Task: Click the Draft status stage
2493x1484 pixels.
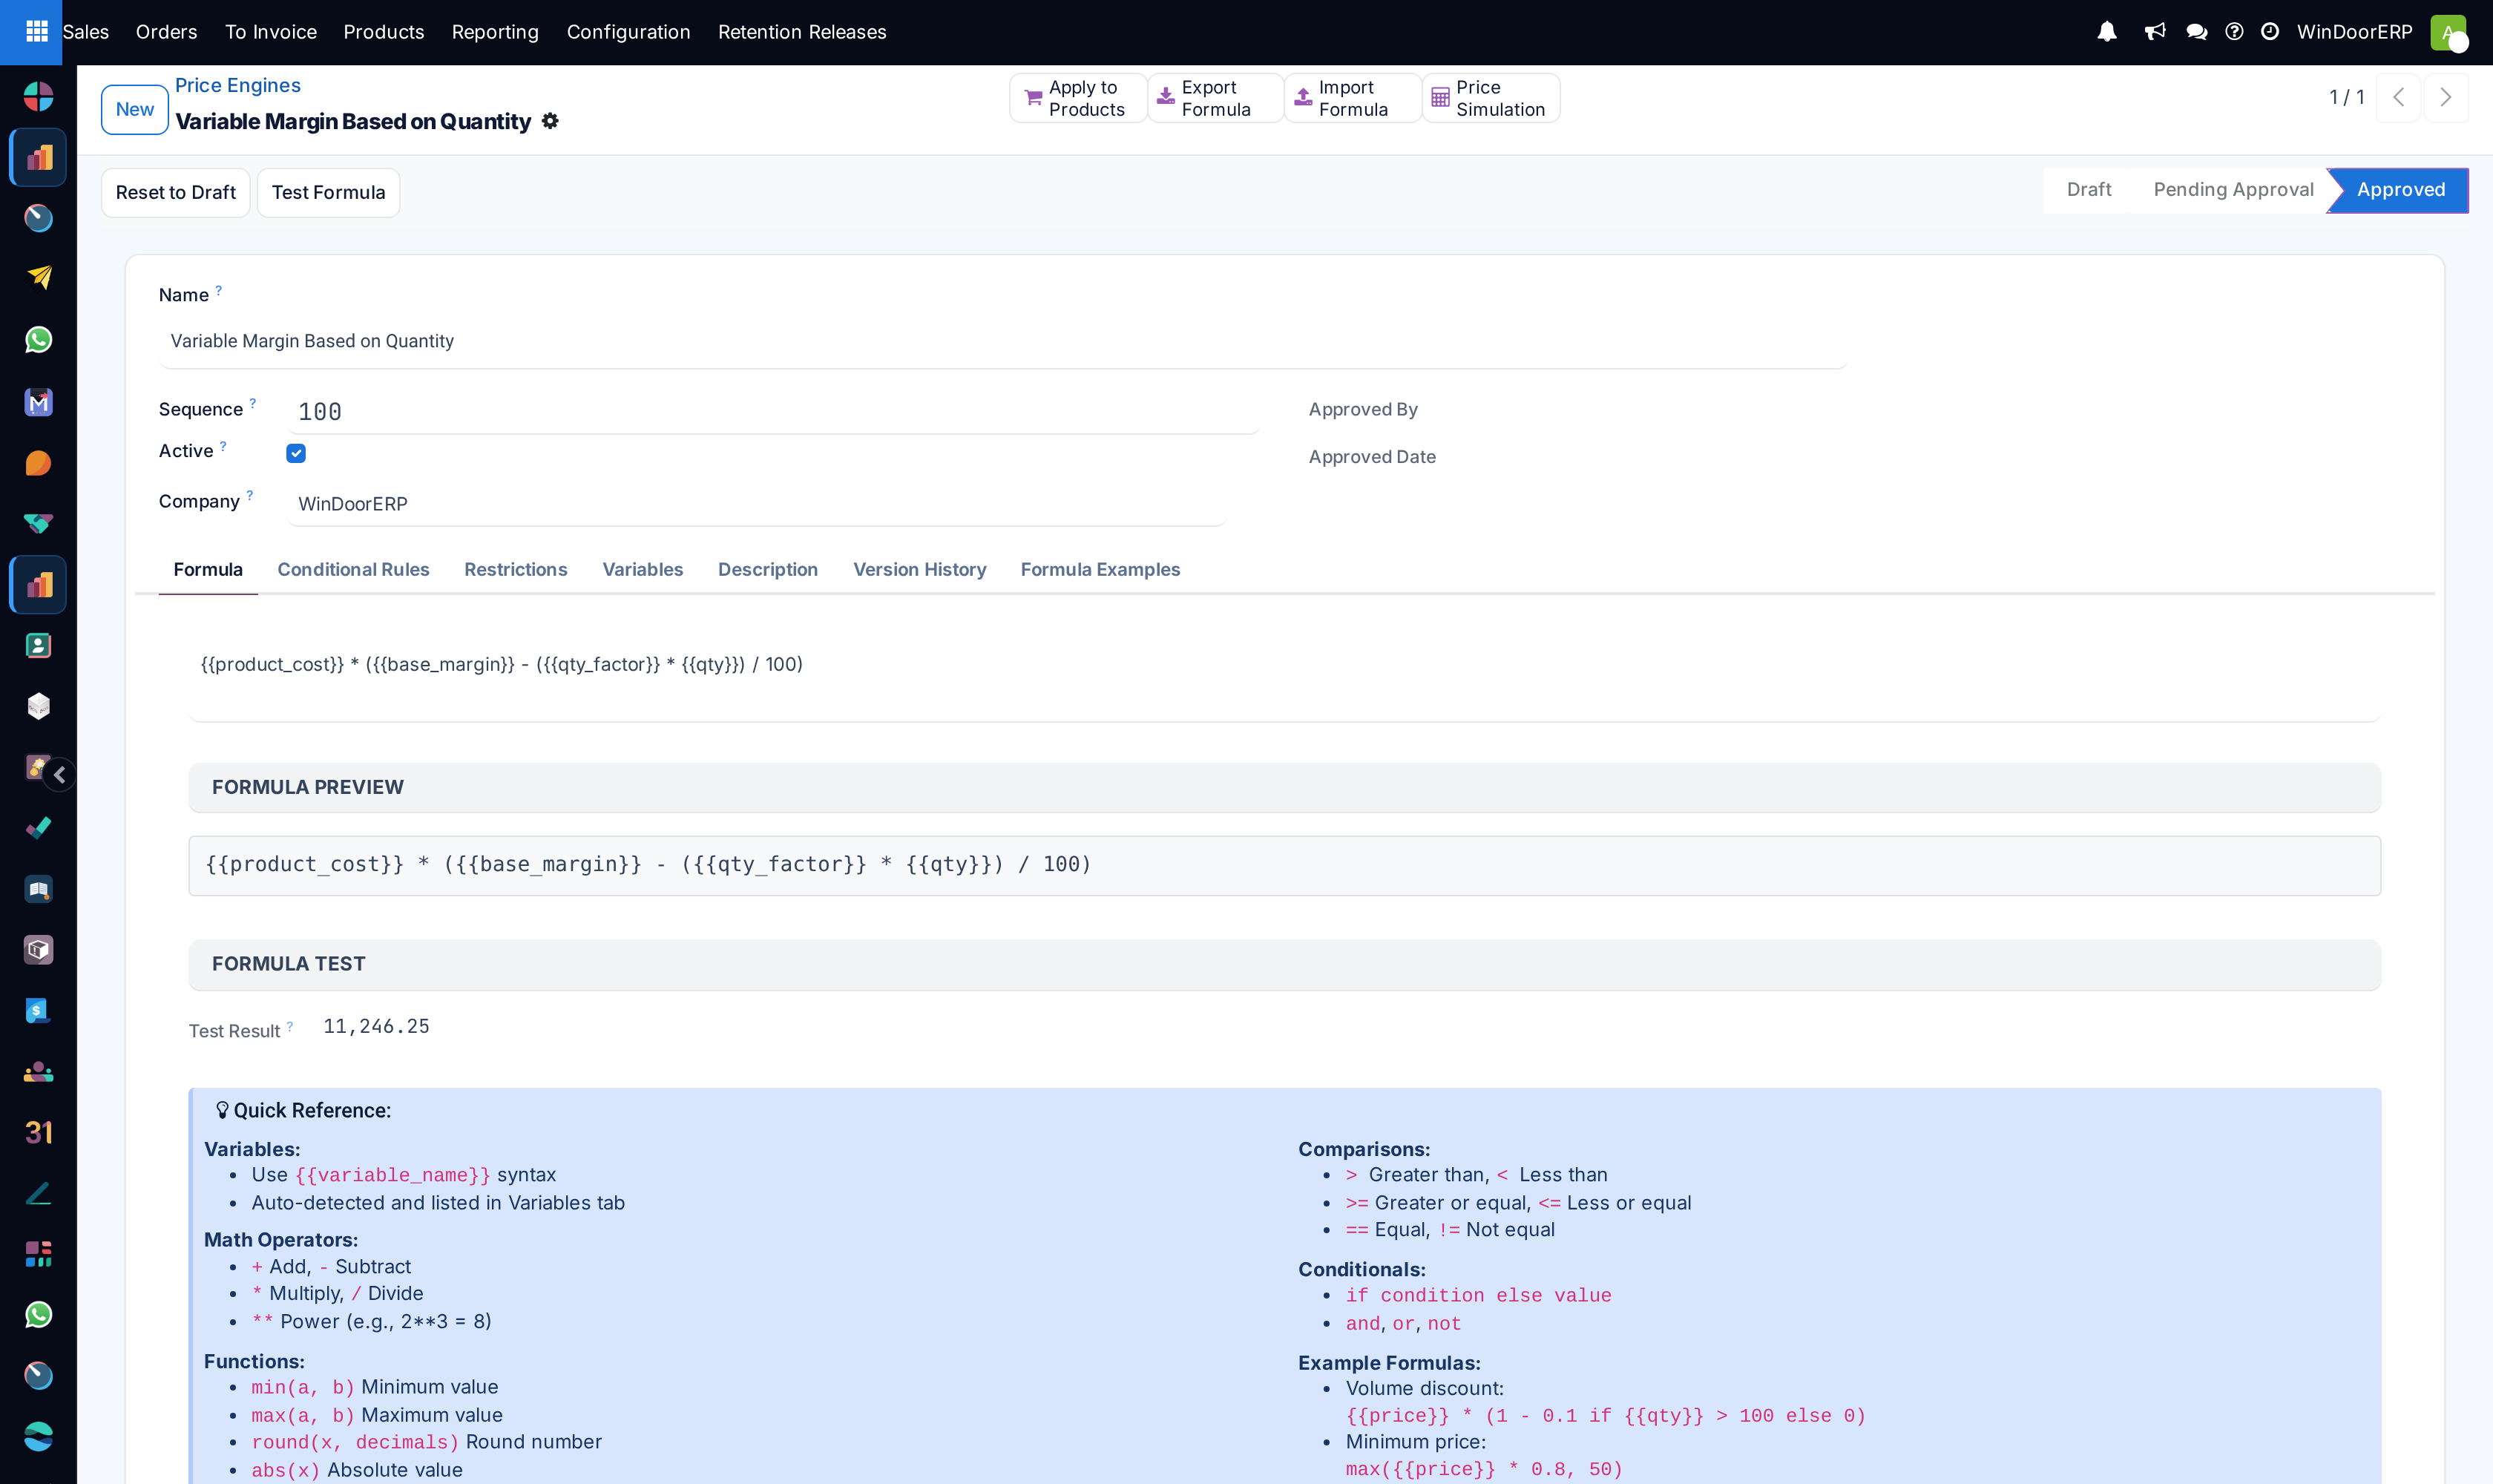Action: 2088,190
